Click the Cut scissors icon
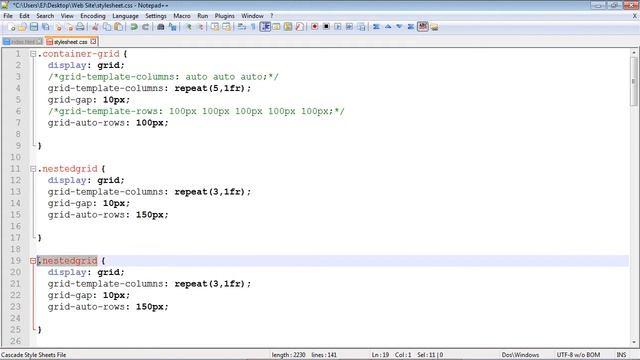The height and width of the screenshot is (360, 640). coord(95,27)
